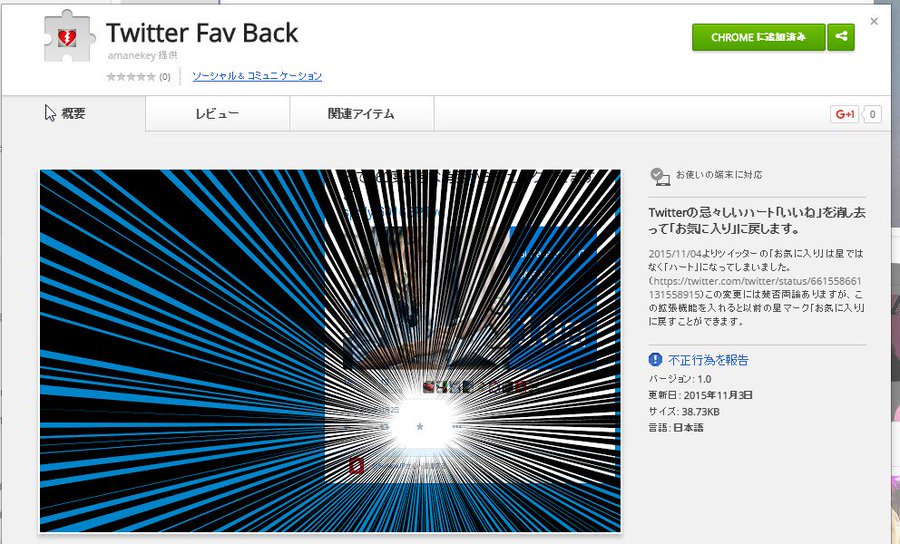Switch to the レビュー tab

point(217,114)
